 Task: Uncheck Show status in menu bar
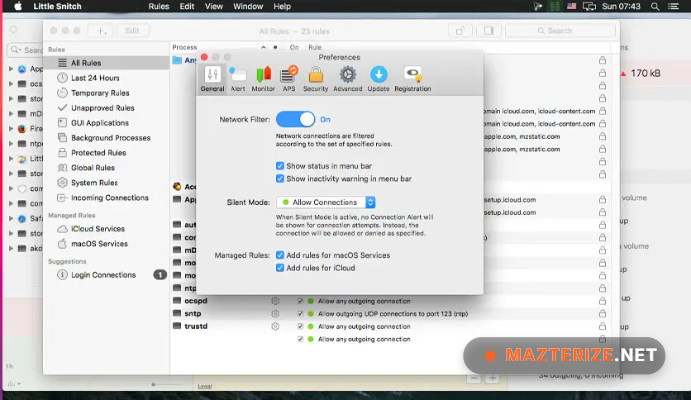280,166
